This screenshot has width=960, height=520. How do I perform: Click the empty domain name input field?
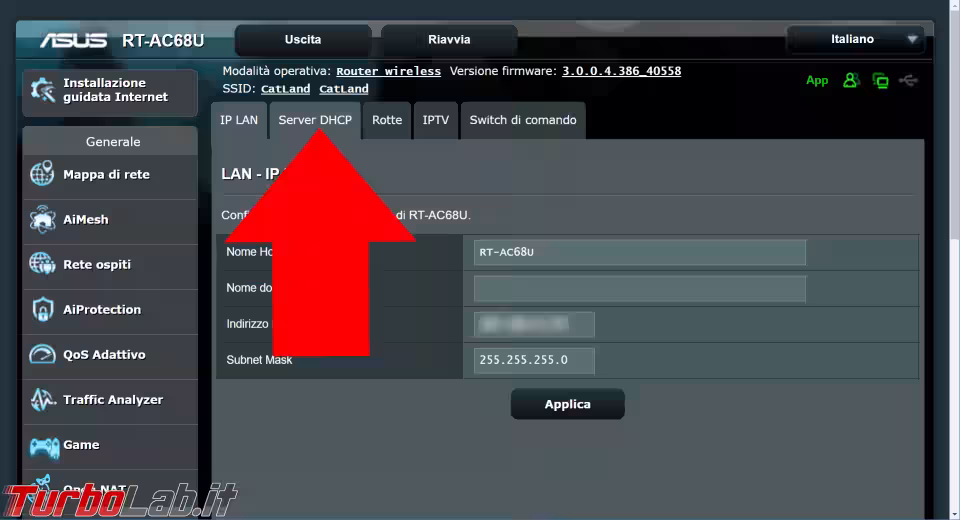tap(639, 288)
